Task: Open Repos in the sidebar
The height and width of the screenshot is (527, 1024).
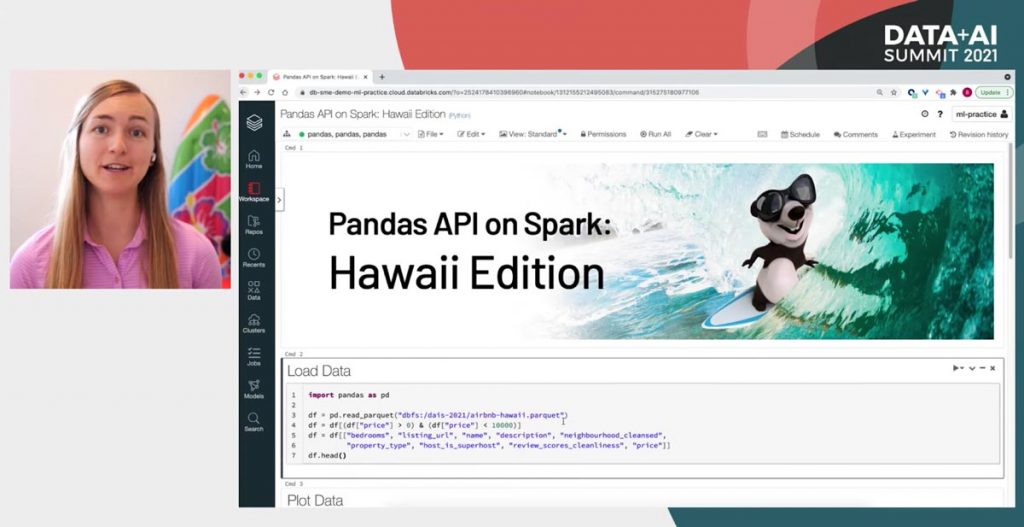Action: point(254,225)
